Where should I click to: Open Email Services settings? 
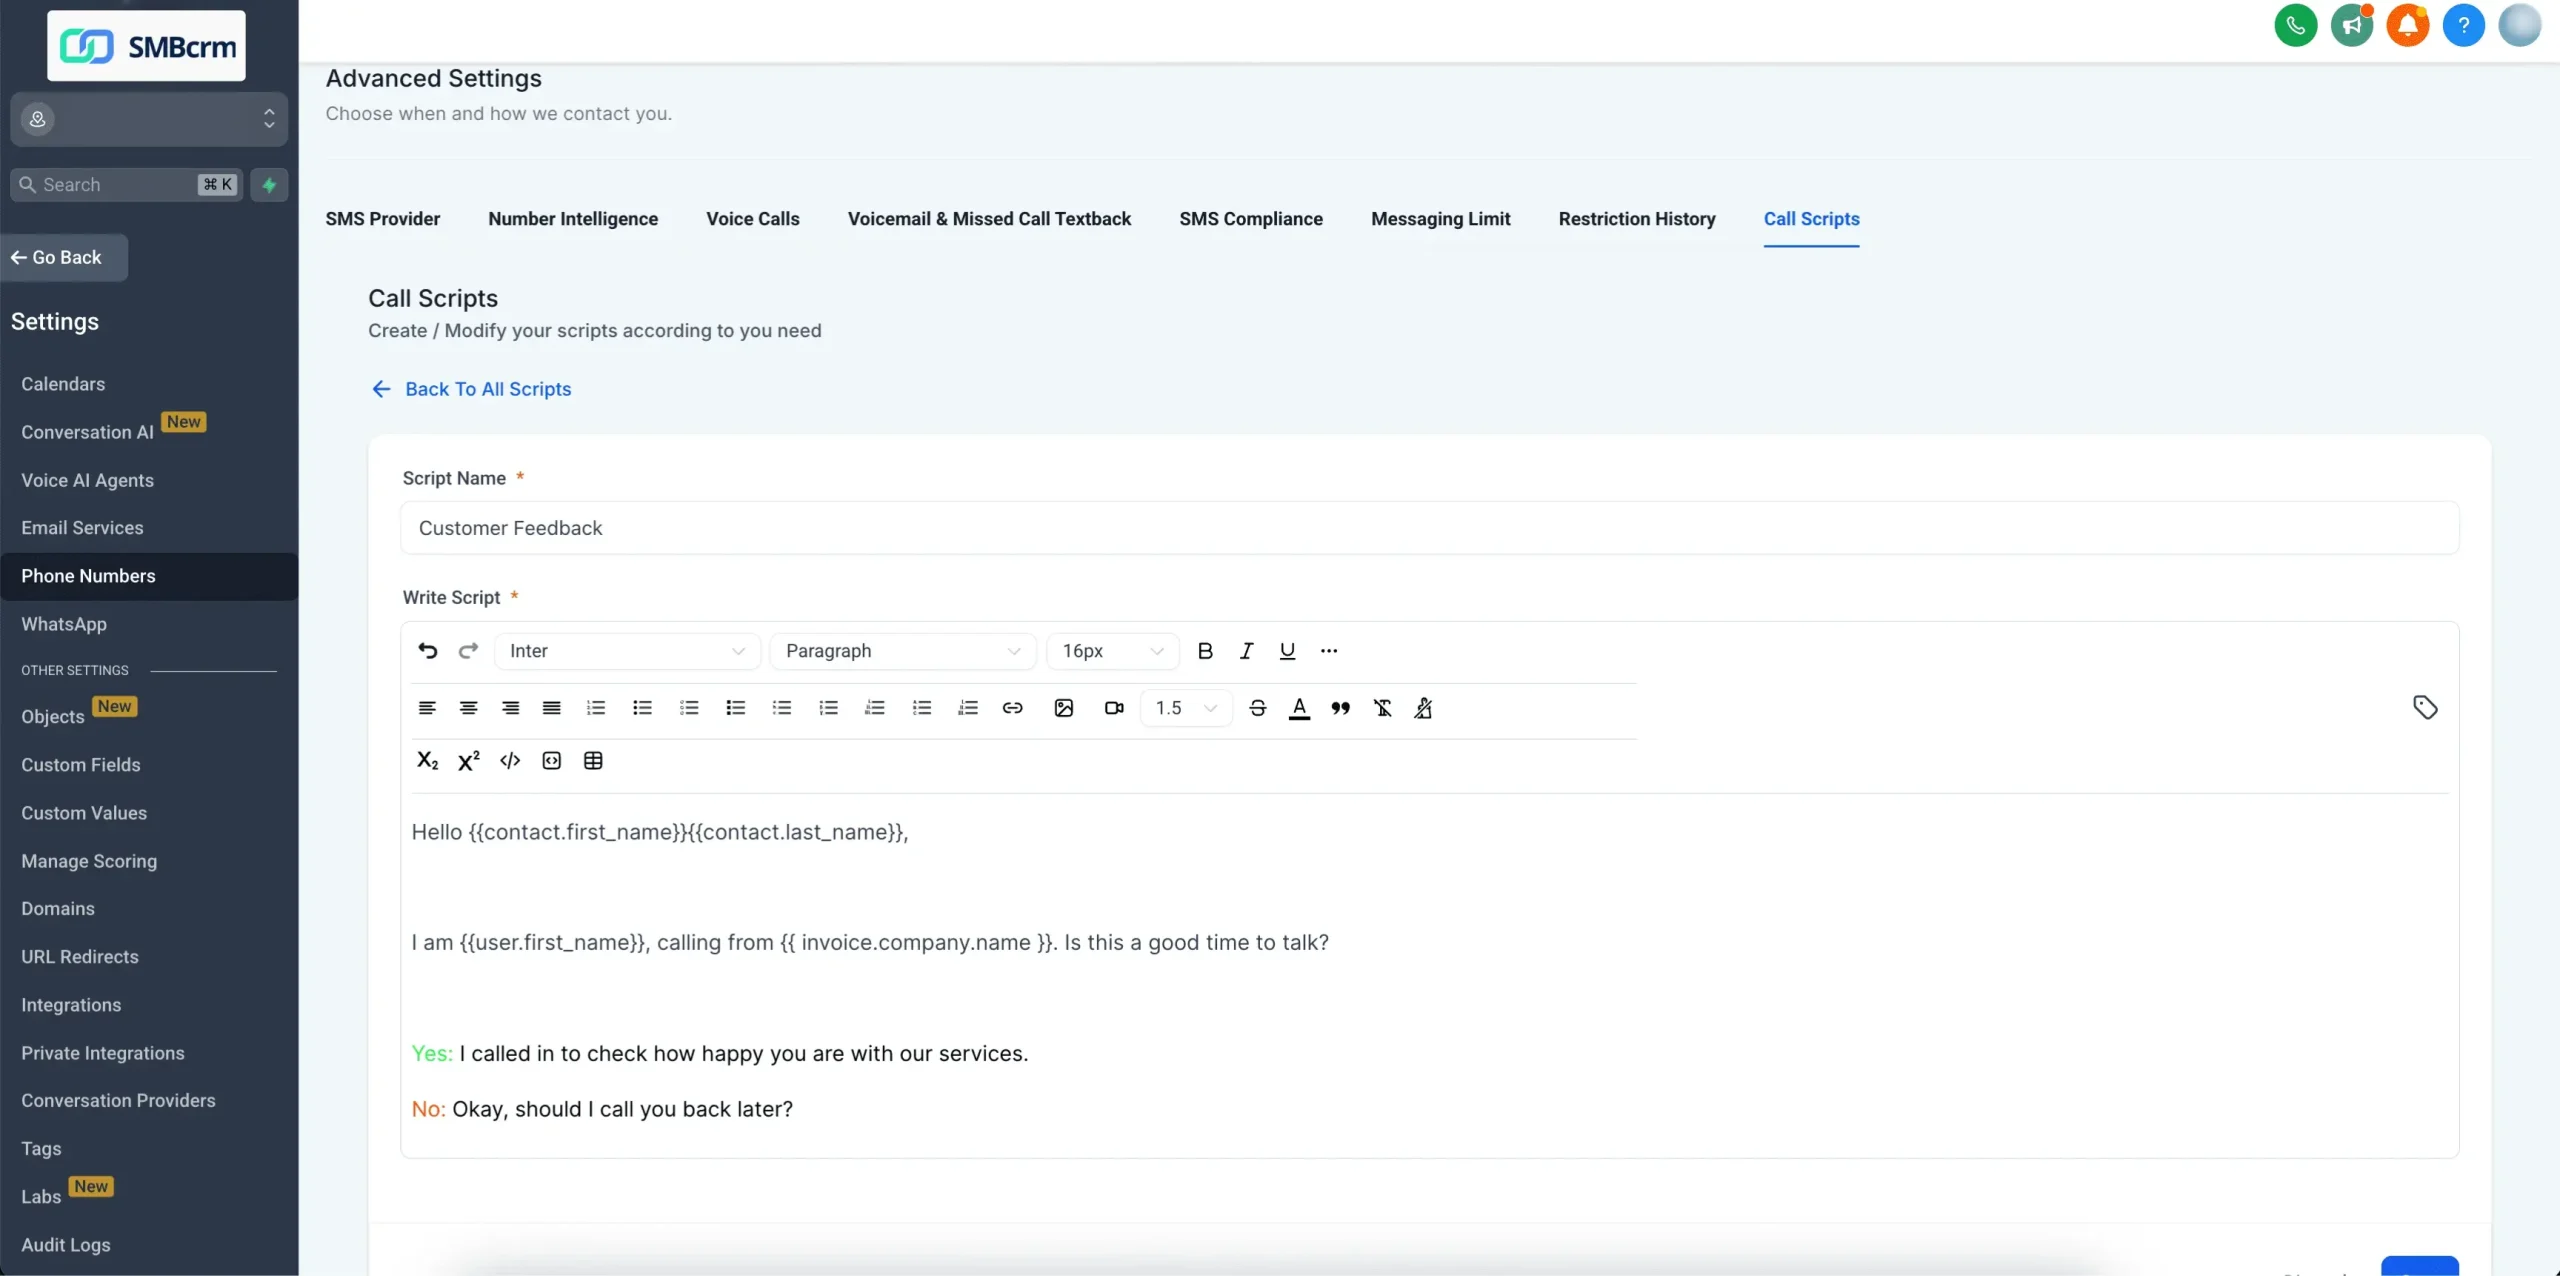(82, 528)
